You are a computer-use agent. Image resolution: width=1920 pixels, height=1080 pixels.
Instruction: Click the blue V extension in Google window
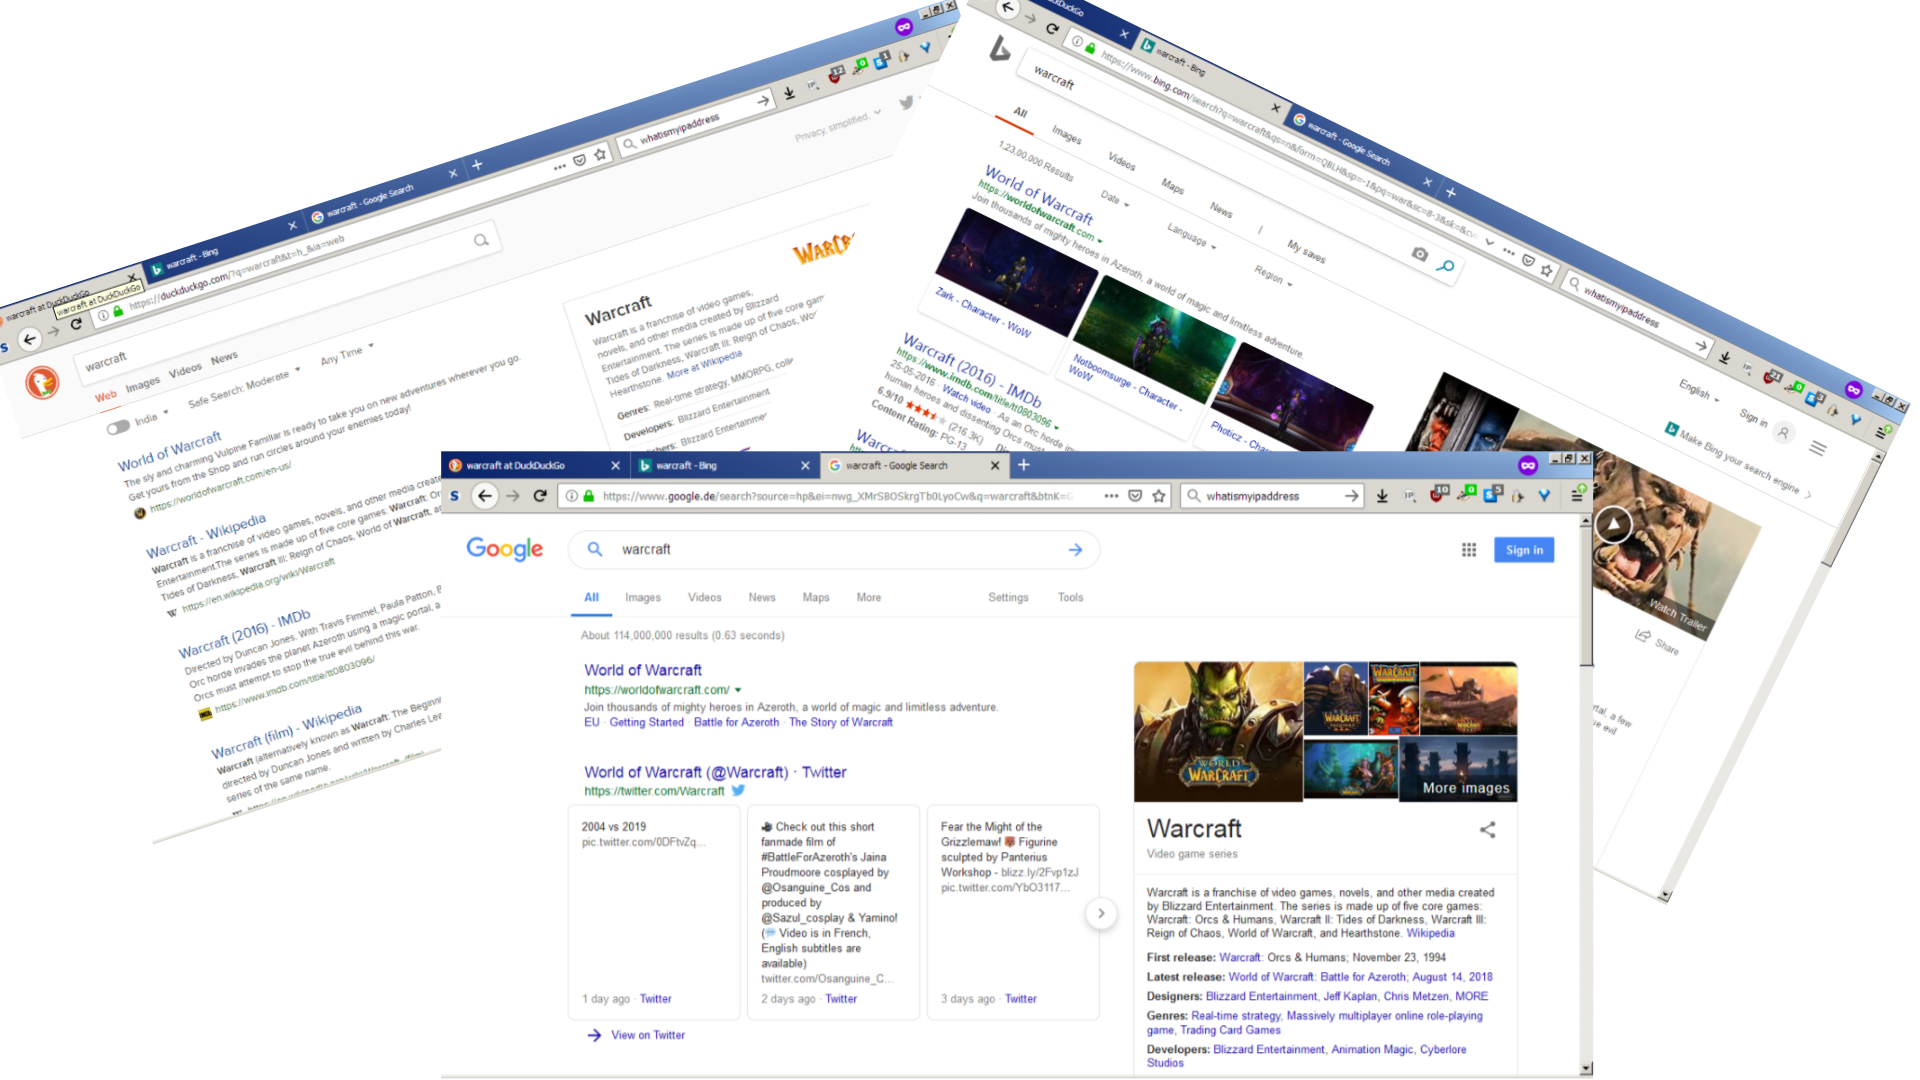tap(1544, 496)
